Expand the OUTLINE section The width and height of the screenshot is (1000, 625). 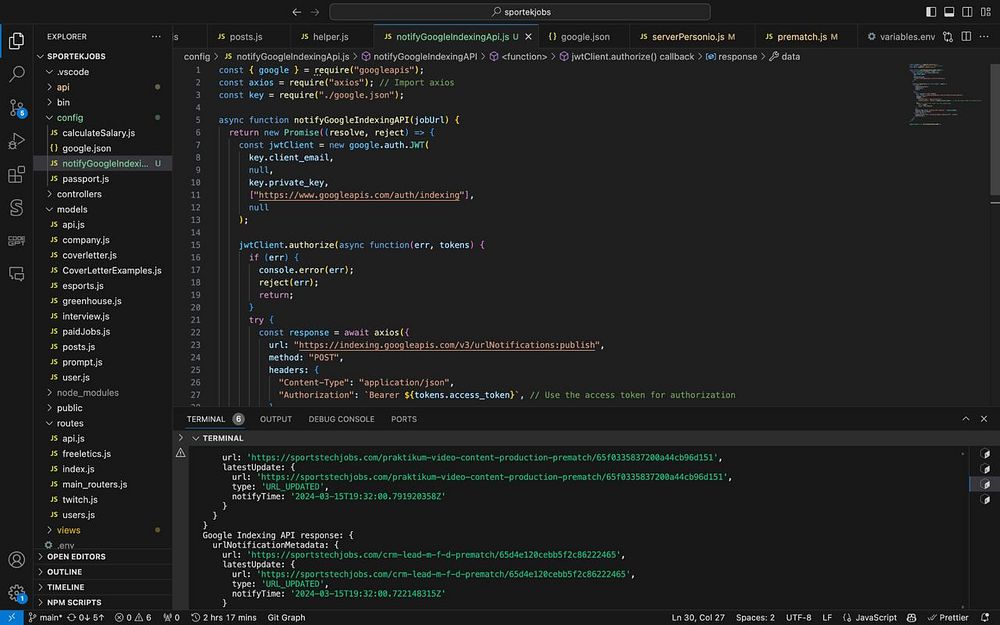tap(64, 572)
